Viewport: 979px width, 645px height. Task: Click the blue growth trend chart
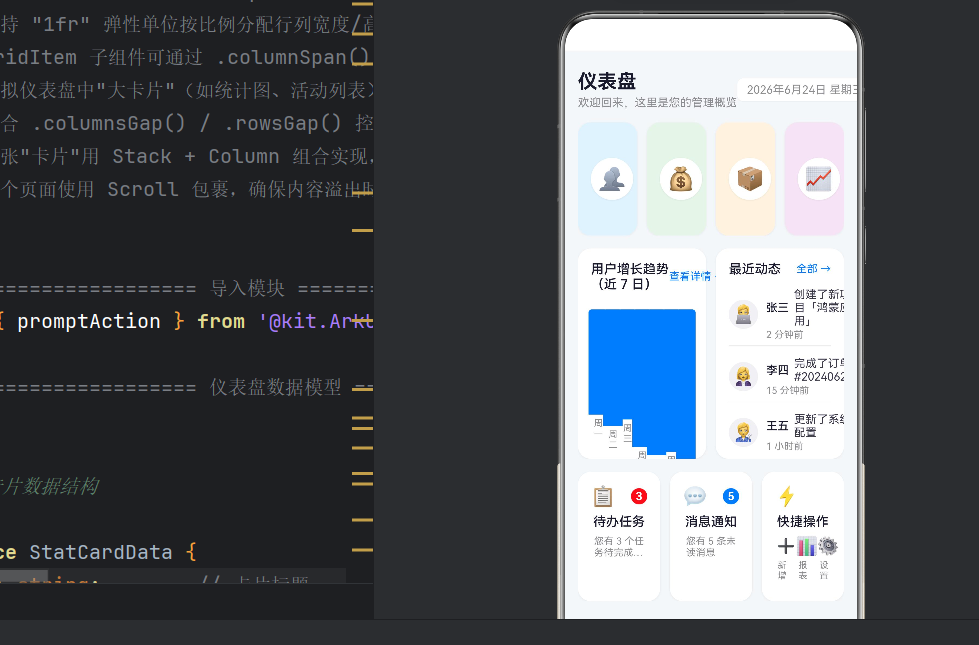click(x=642, y=383)
